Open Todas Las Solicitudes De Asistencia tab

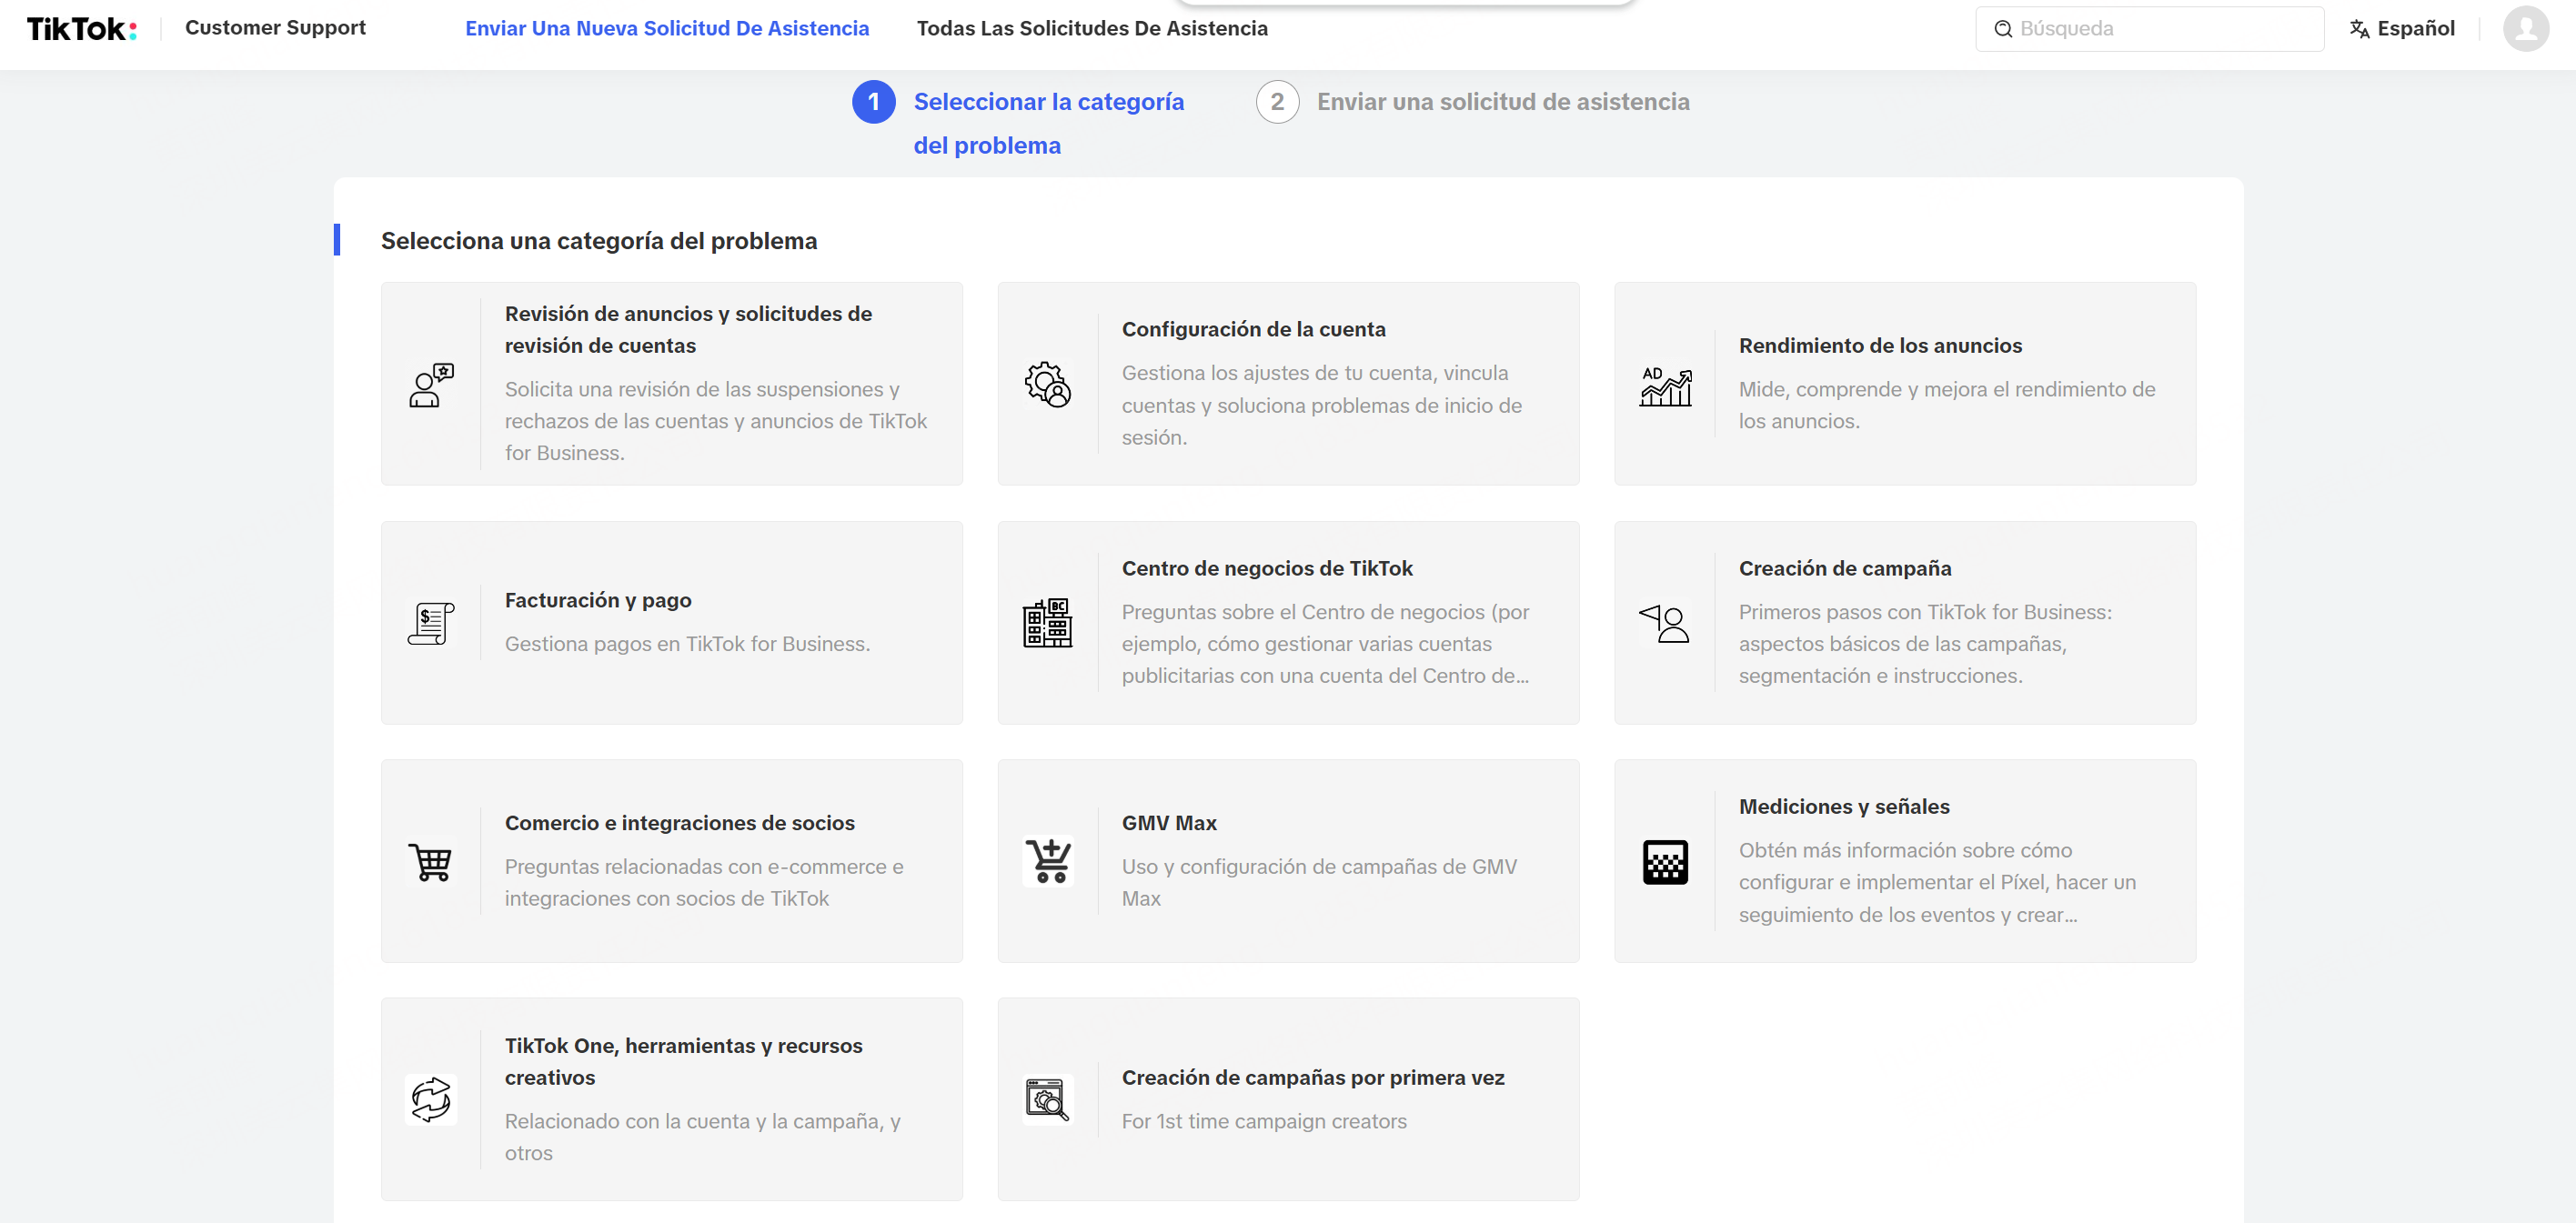click(x=1092, y=29)
